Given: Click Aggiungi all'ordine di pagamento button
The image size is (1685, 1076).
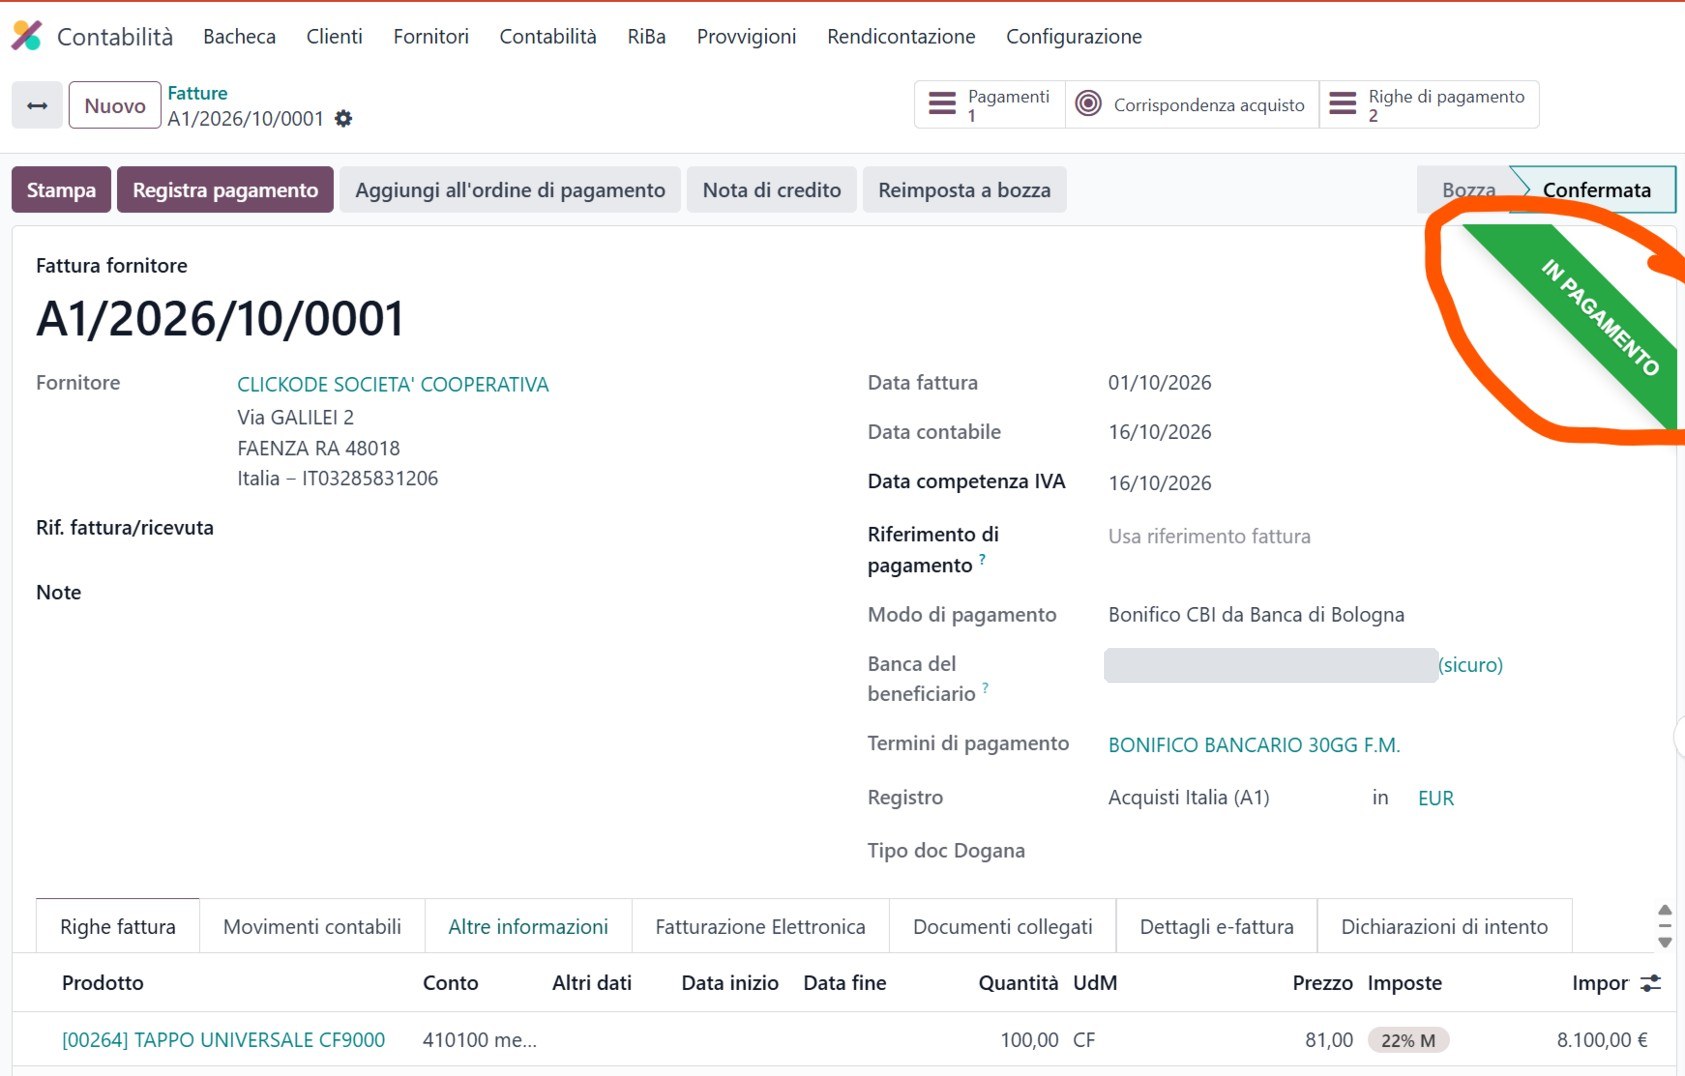Looking at the screenshot, I should 510,190.
